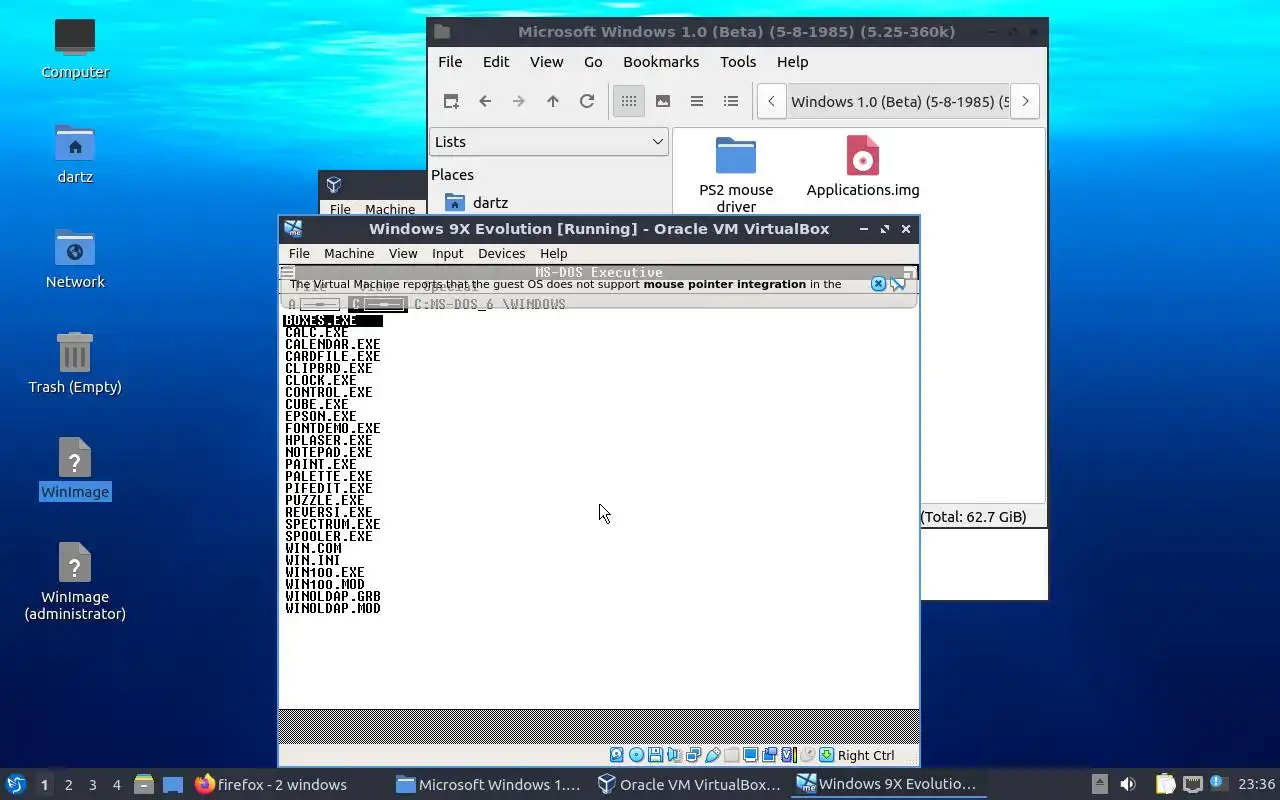Select the Applications.img file
1280x800 pixels.
click(863, 167)
